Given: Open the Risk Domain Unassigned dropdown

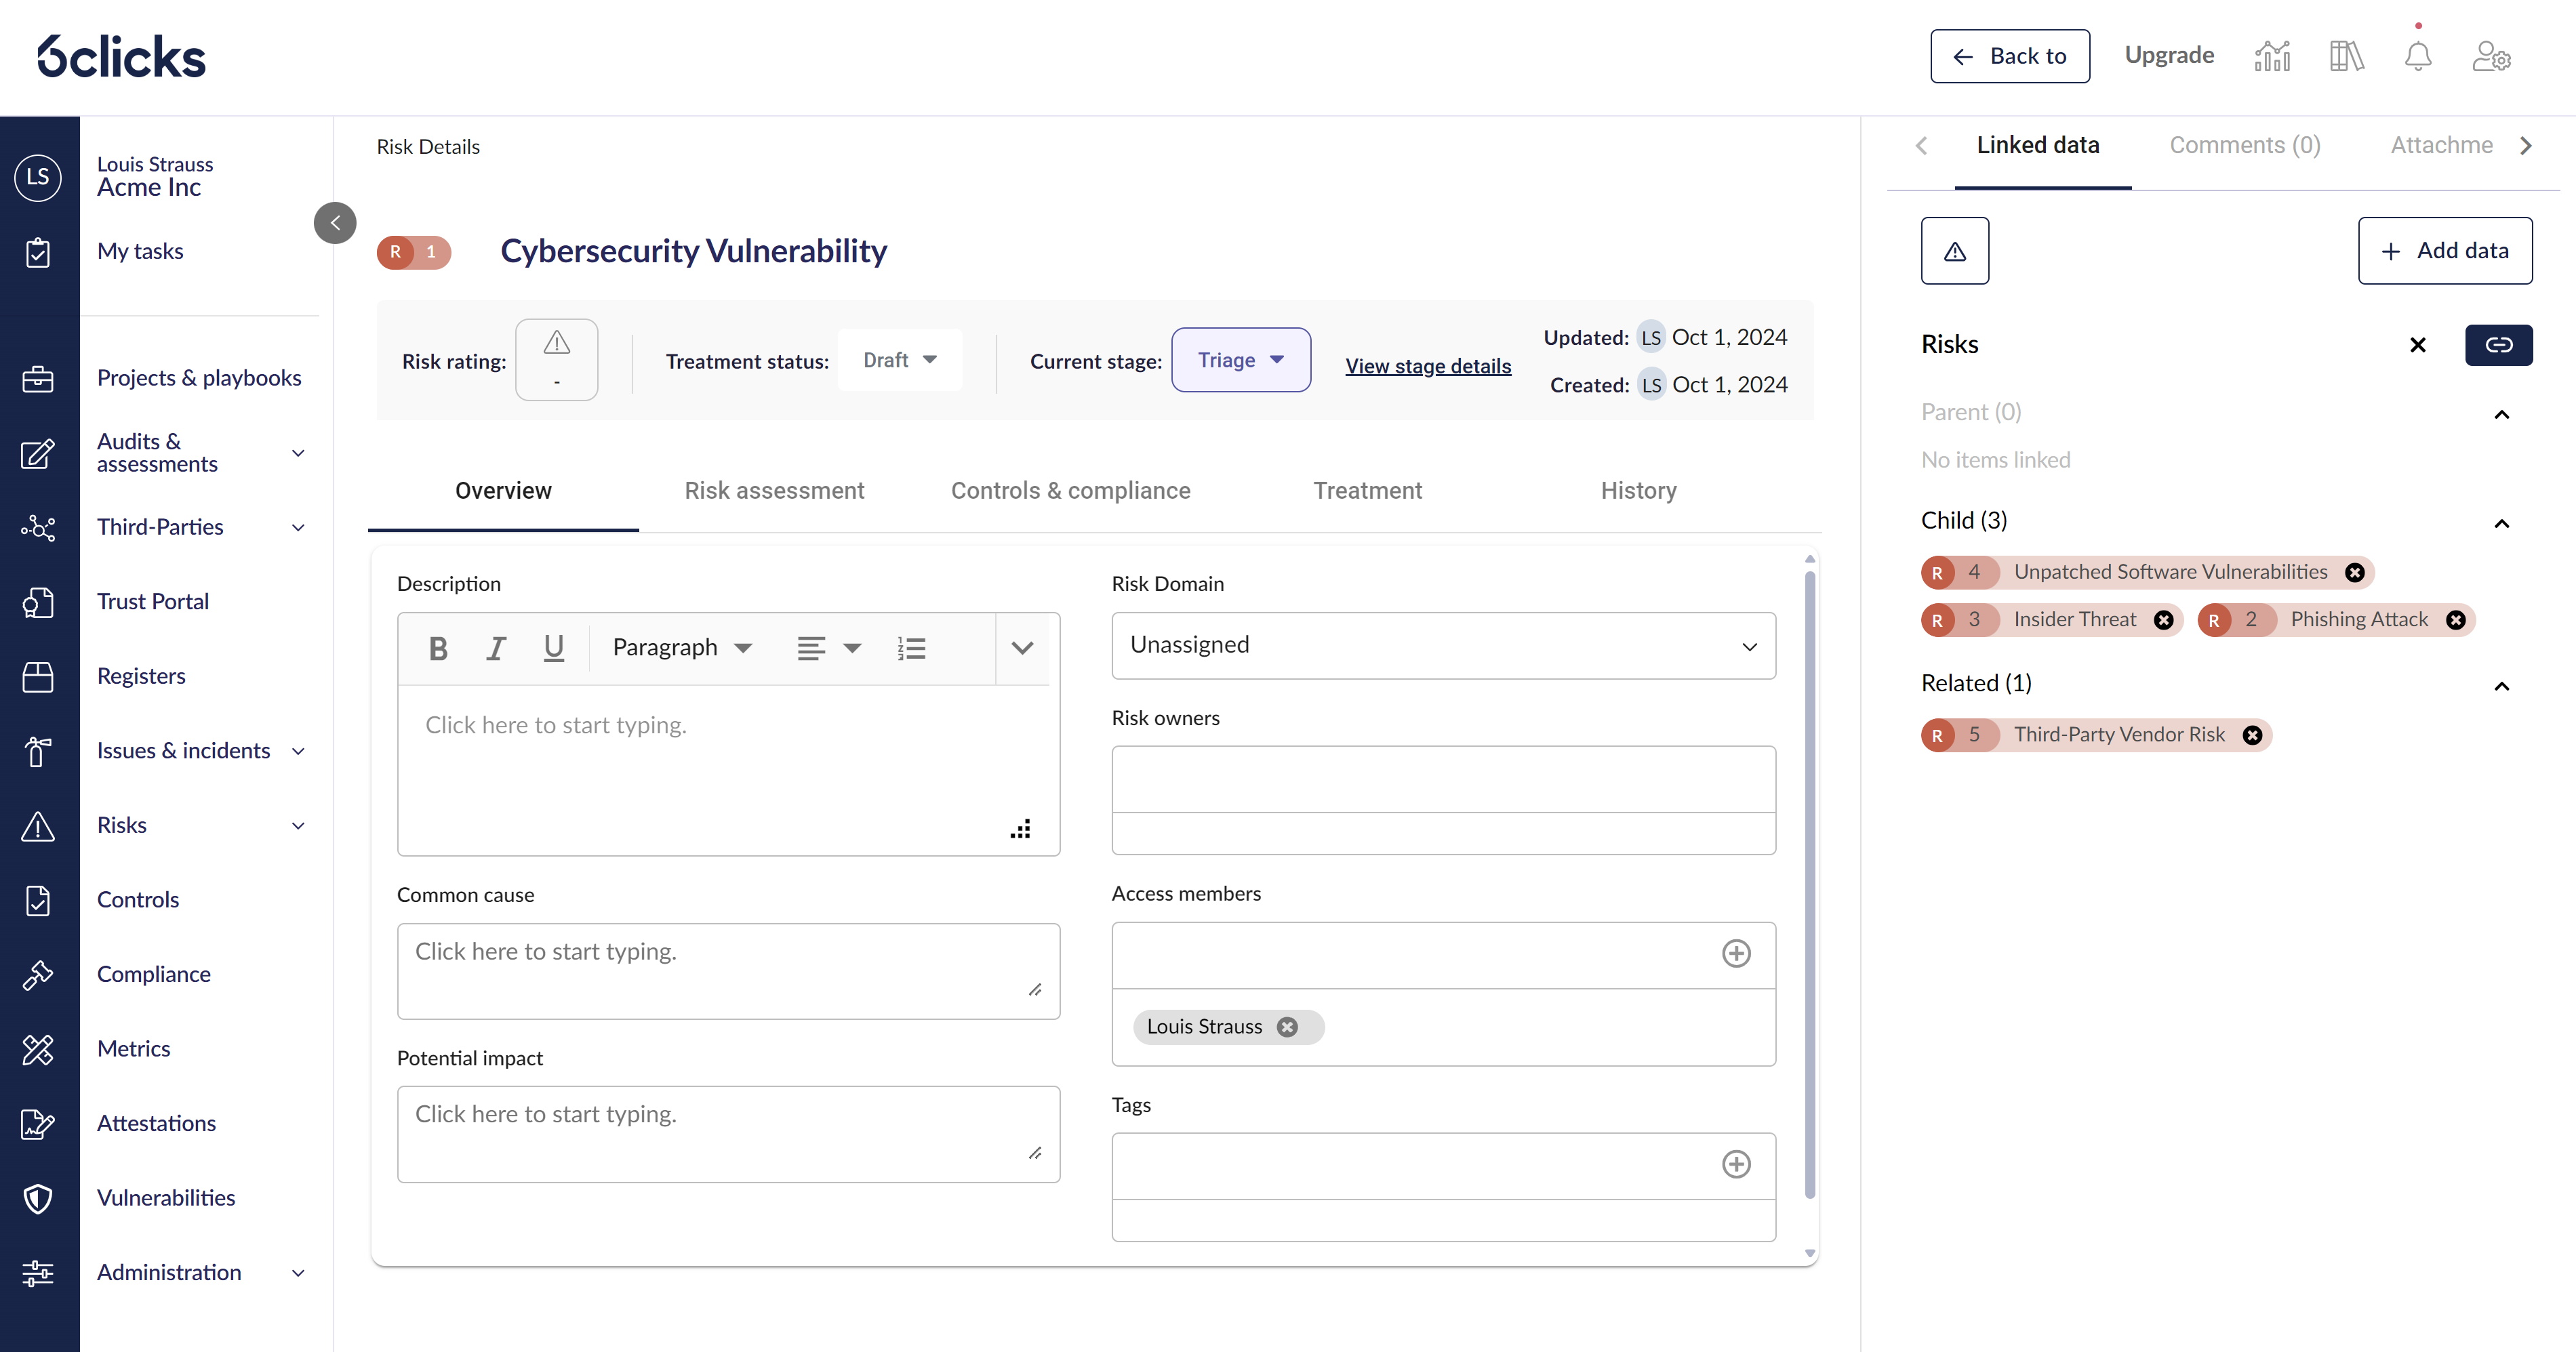Looking at the screenshot, I should 1443,646.
